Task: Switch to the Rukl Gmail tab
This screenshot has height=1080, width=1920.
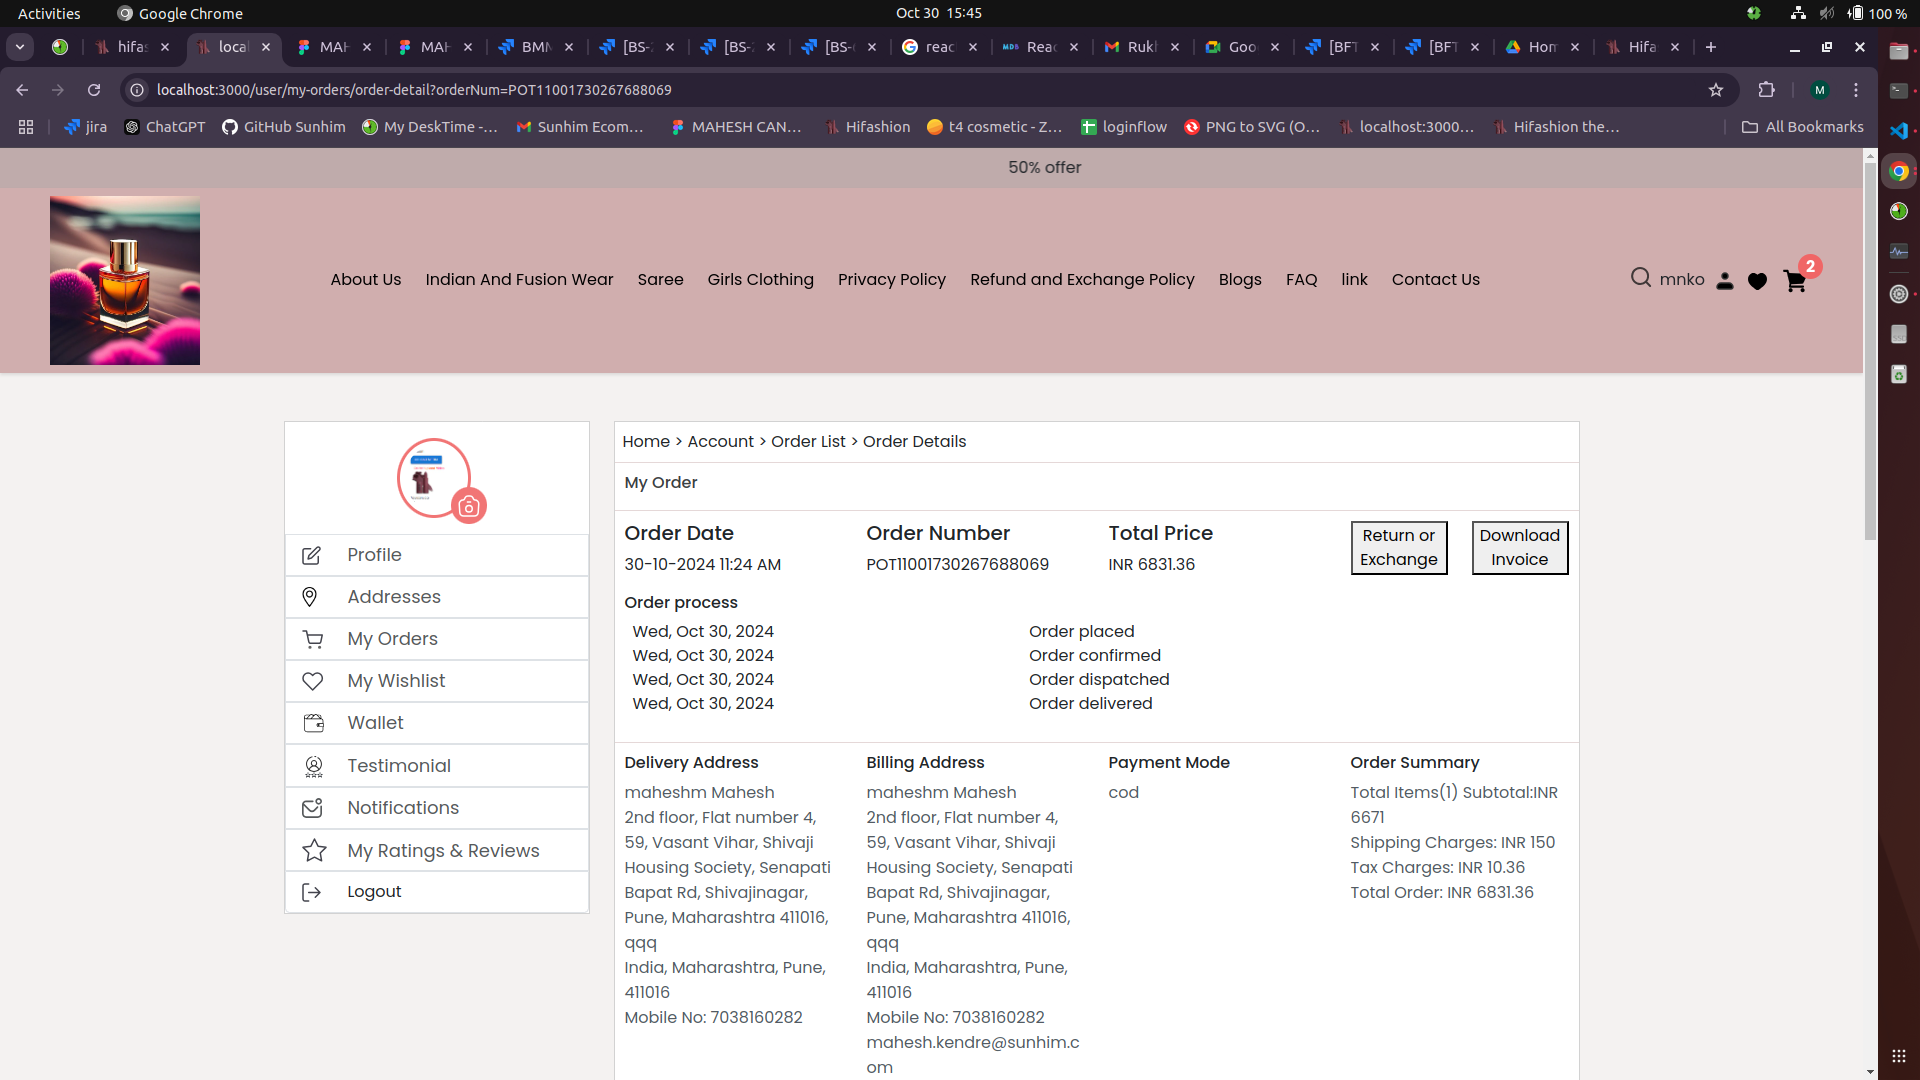Action: 1141,47
